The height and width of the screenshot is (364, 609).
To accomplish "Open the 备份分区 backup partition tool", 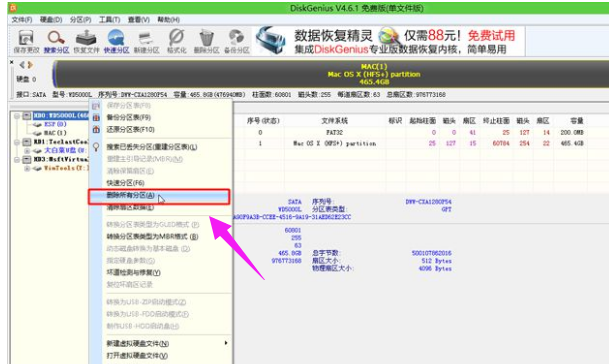I will pyautogui.click(x=237, y=41).
